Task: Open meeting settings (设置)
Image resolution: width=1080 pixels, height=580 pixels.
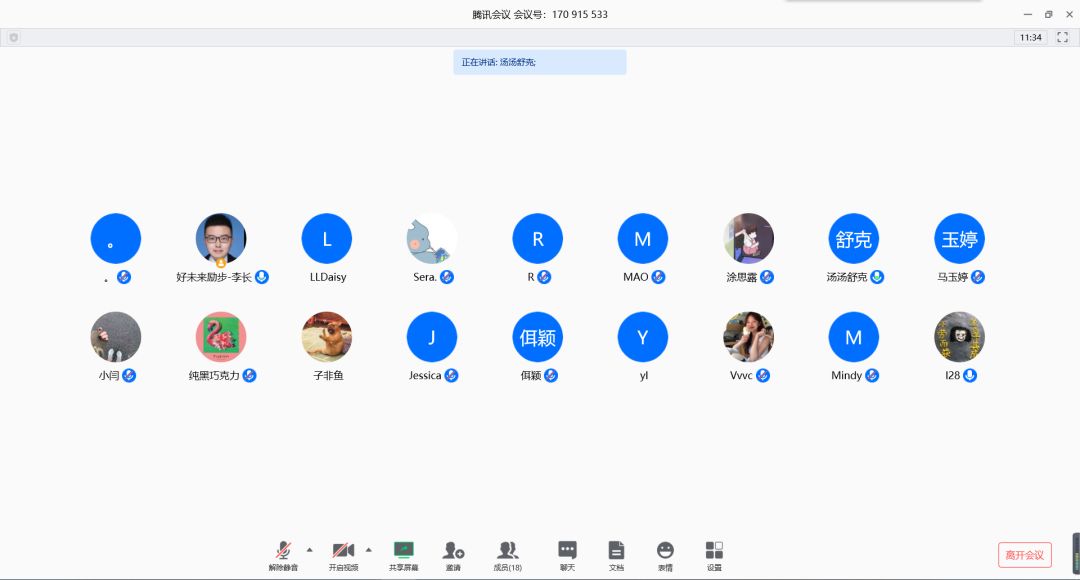Action: click(714, 551)
